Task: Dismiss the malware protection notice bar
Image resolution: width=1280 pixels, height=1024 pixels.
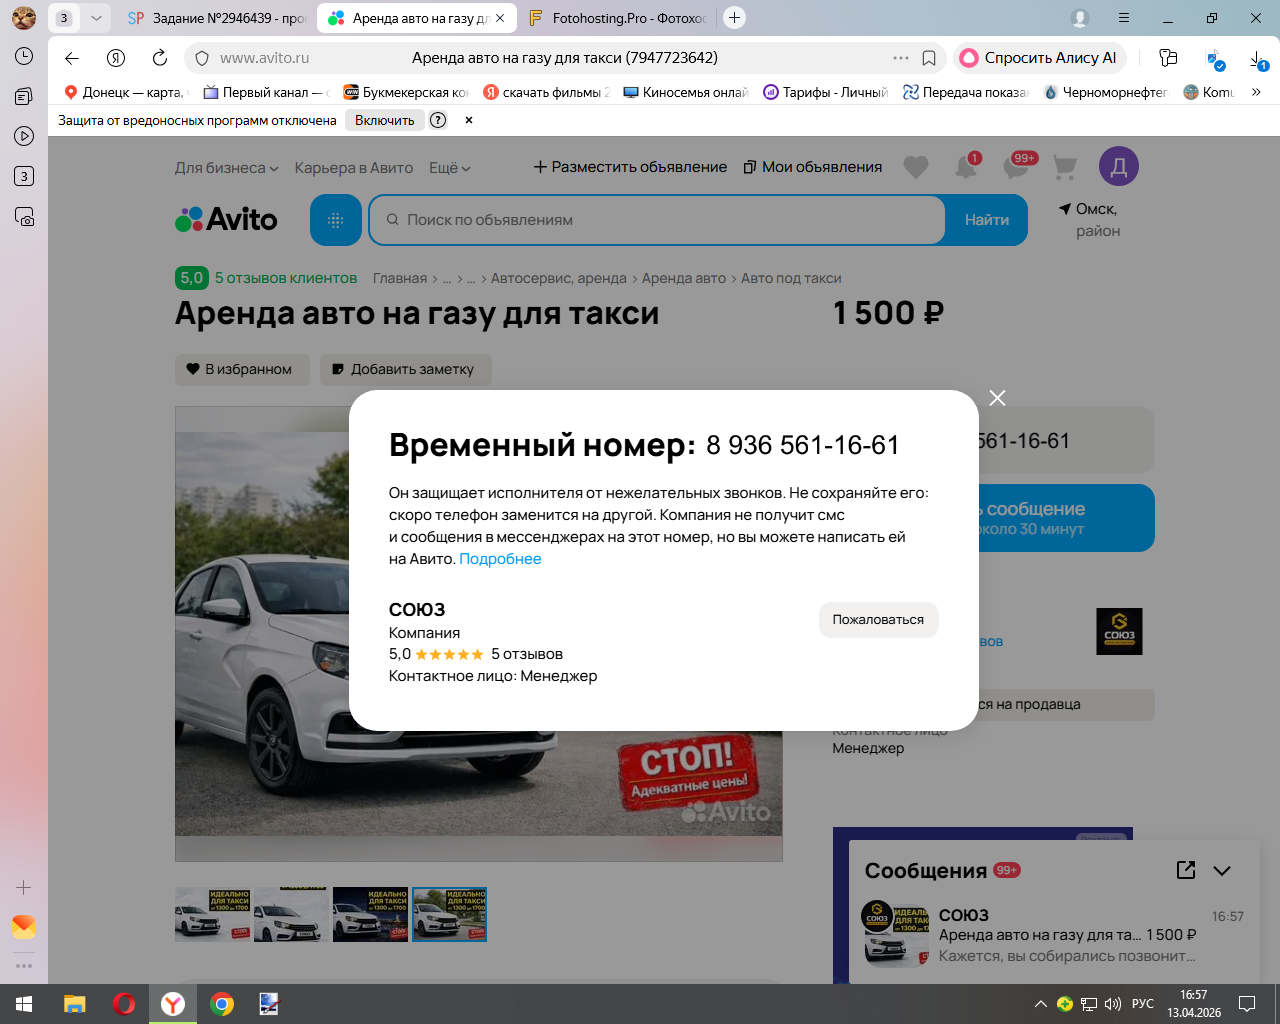Action: (468, 120)
